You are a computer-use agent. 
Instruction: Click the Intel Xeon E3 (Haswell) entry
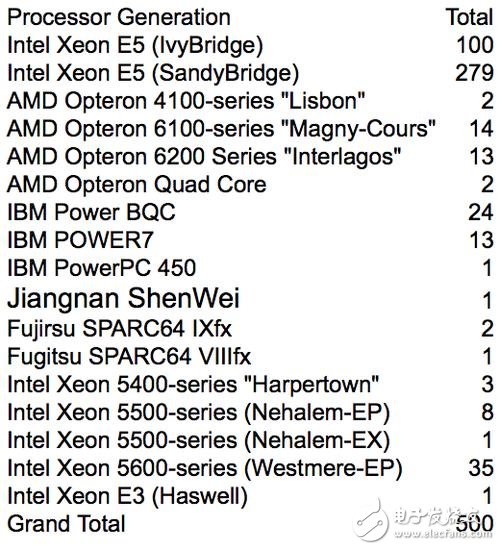click(x=127, y=496)
